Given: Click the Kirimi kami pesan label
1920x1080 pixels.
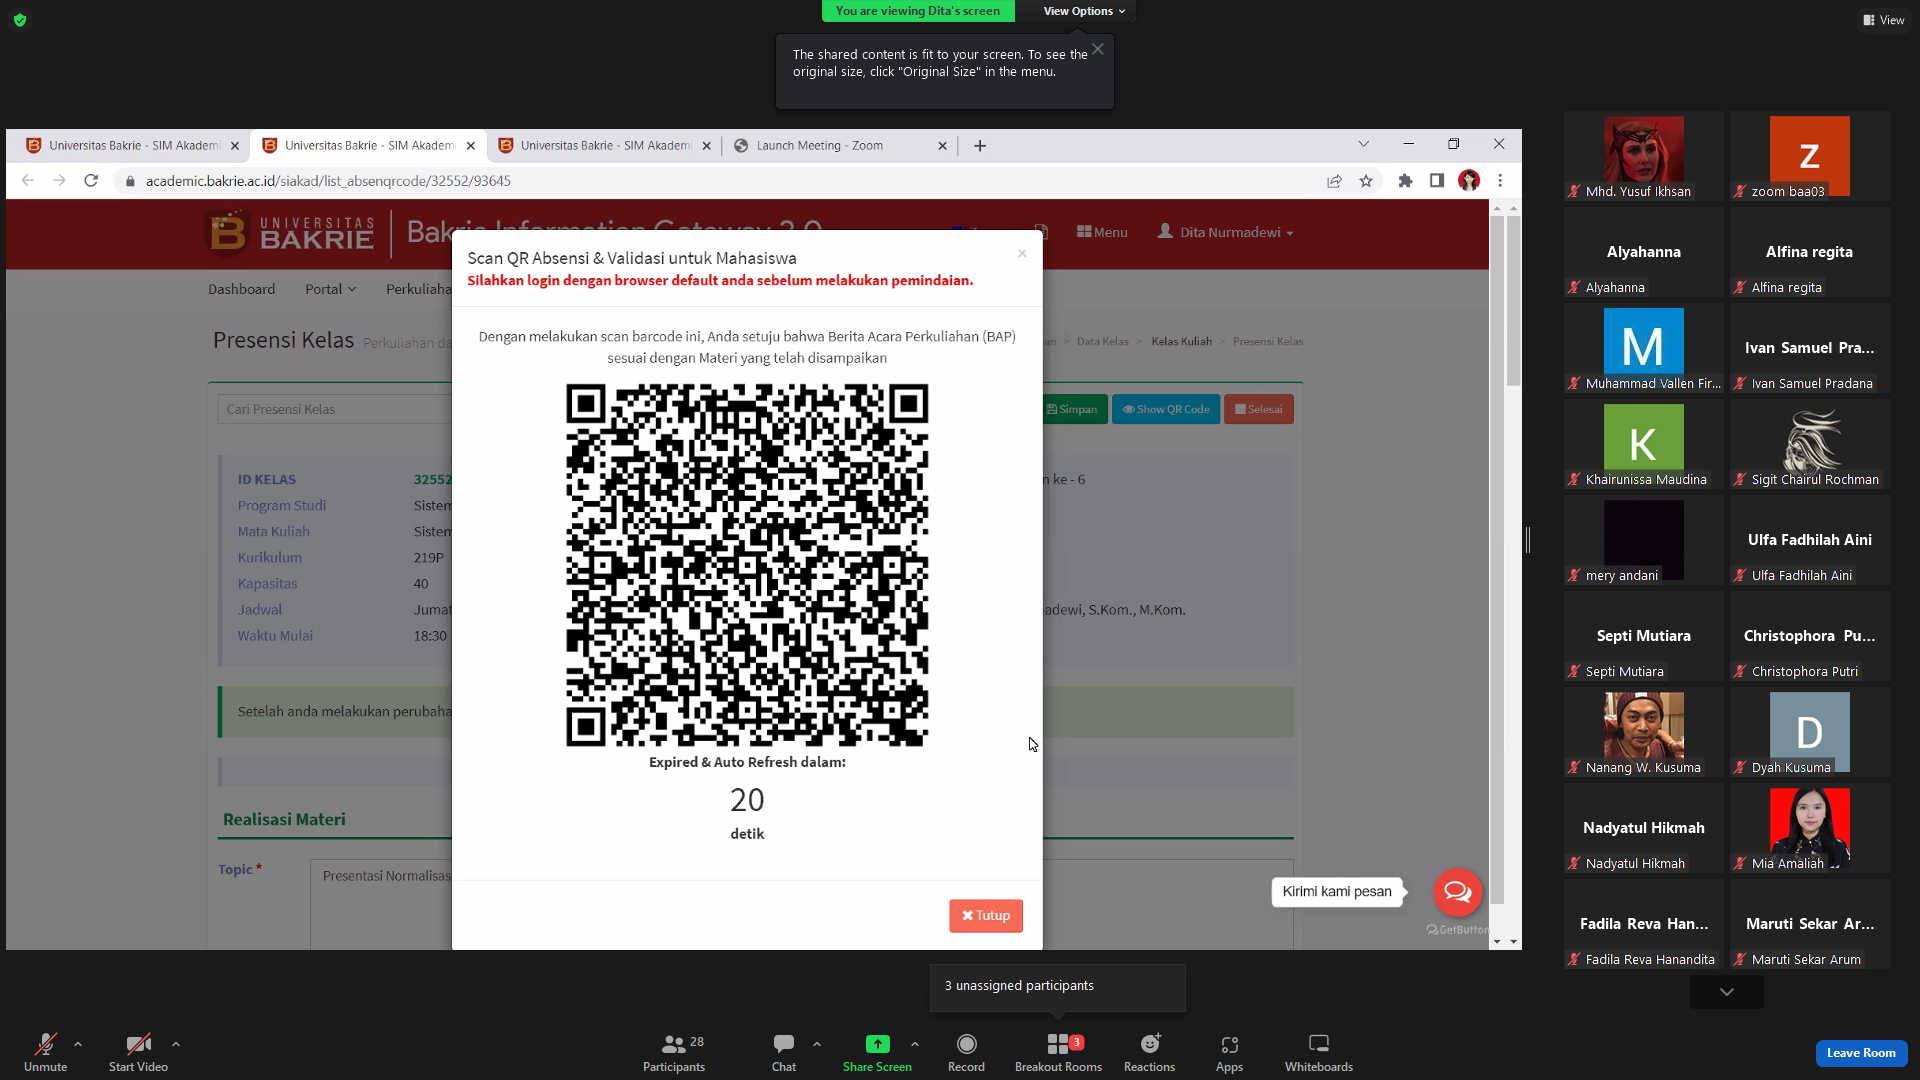Looking at the screenshot, I should pyautogui.click(x=1337, y=892).
